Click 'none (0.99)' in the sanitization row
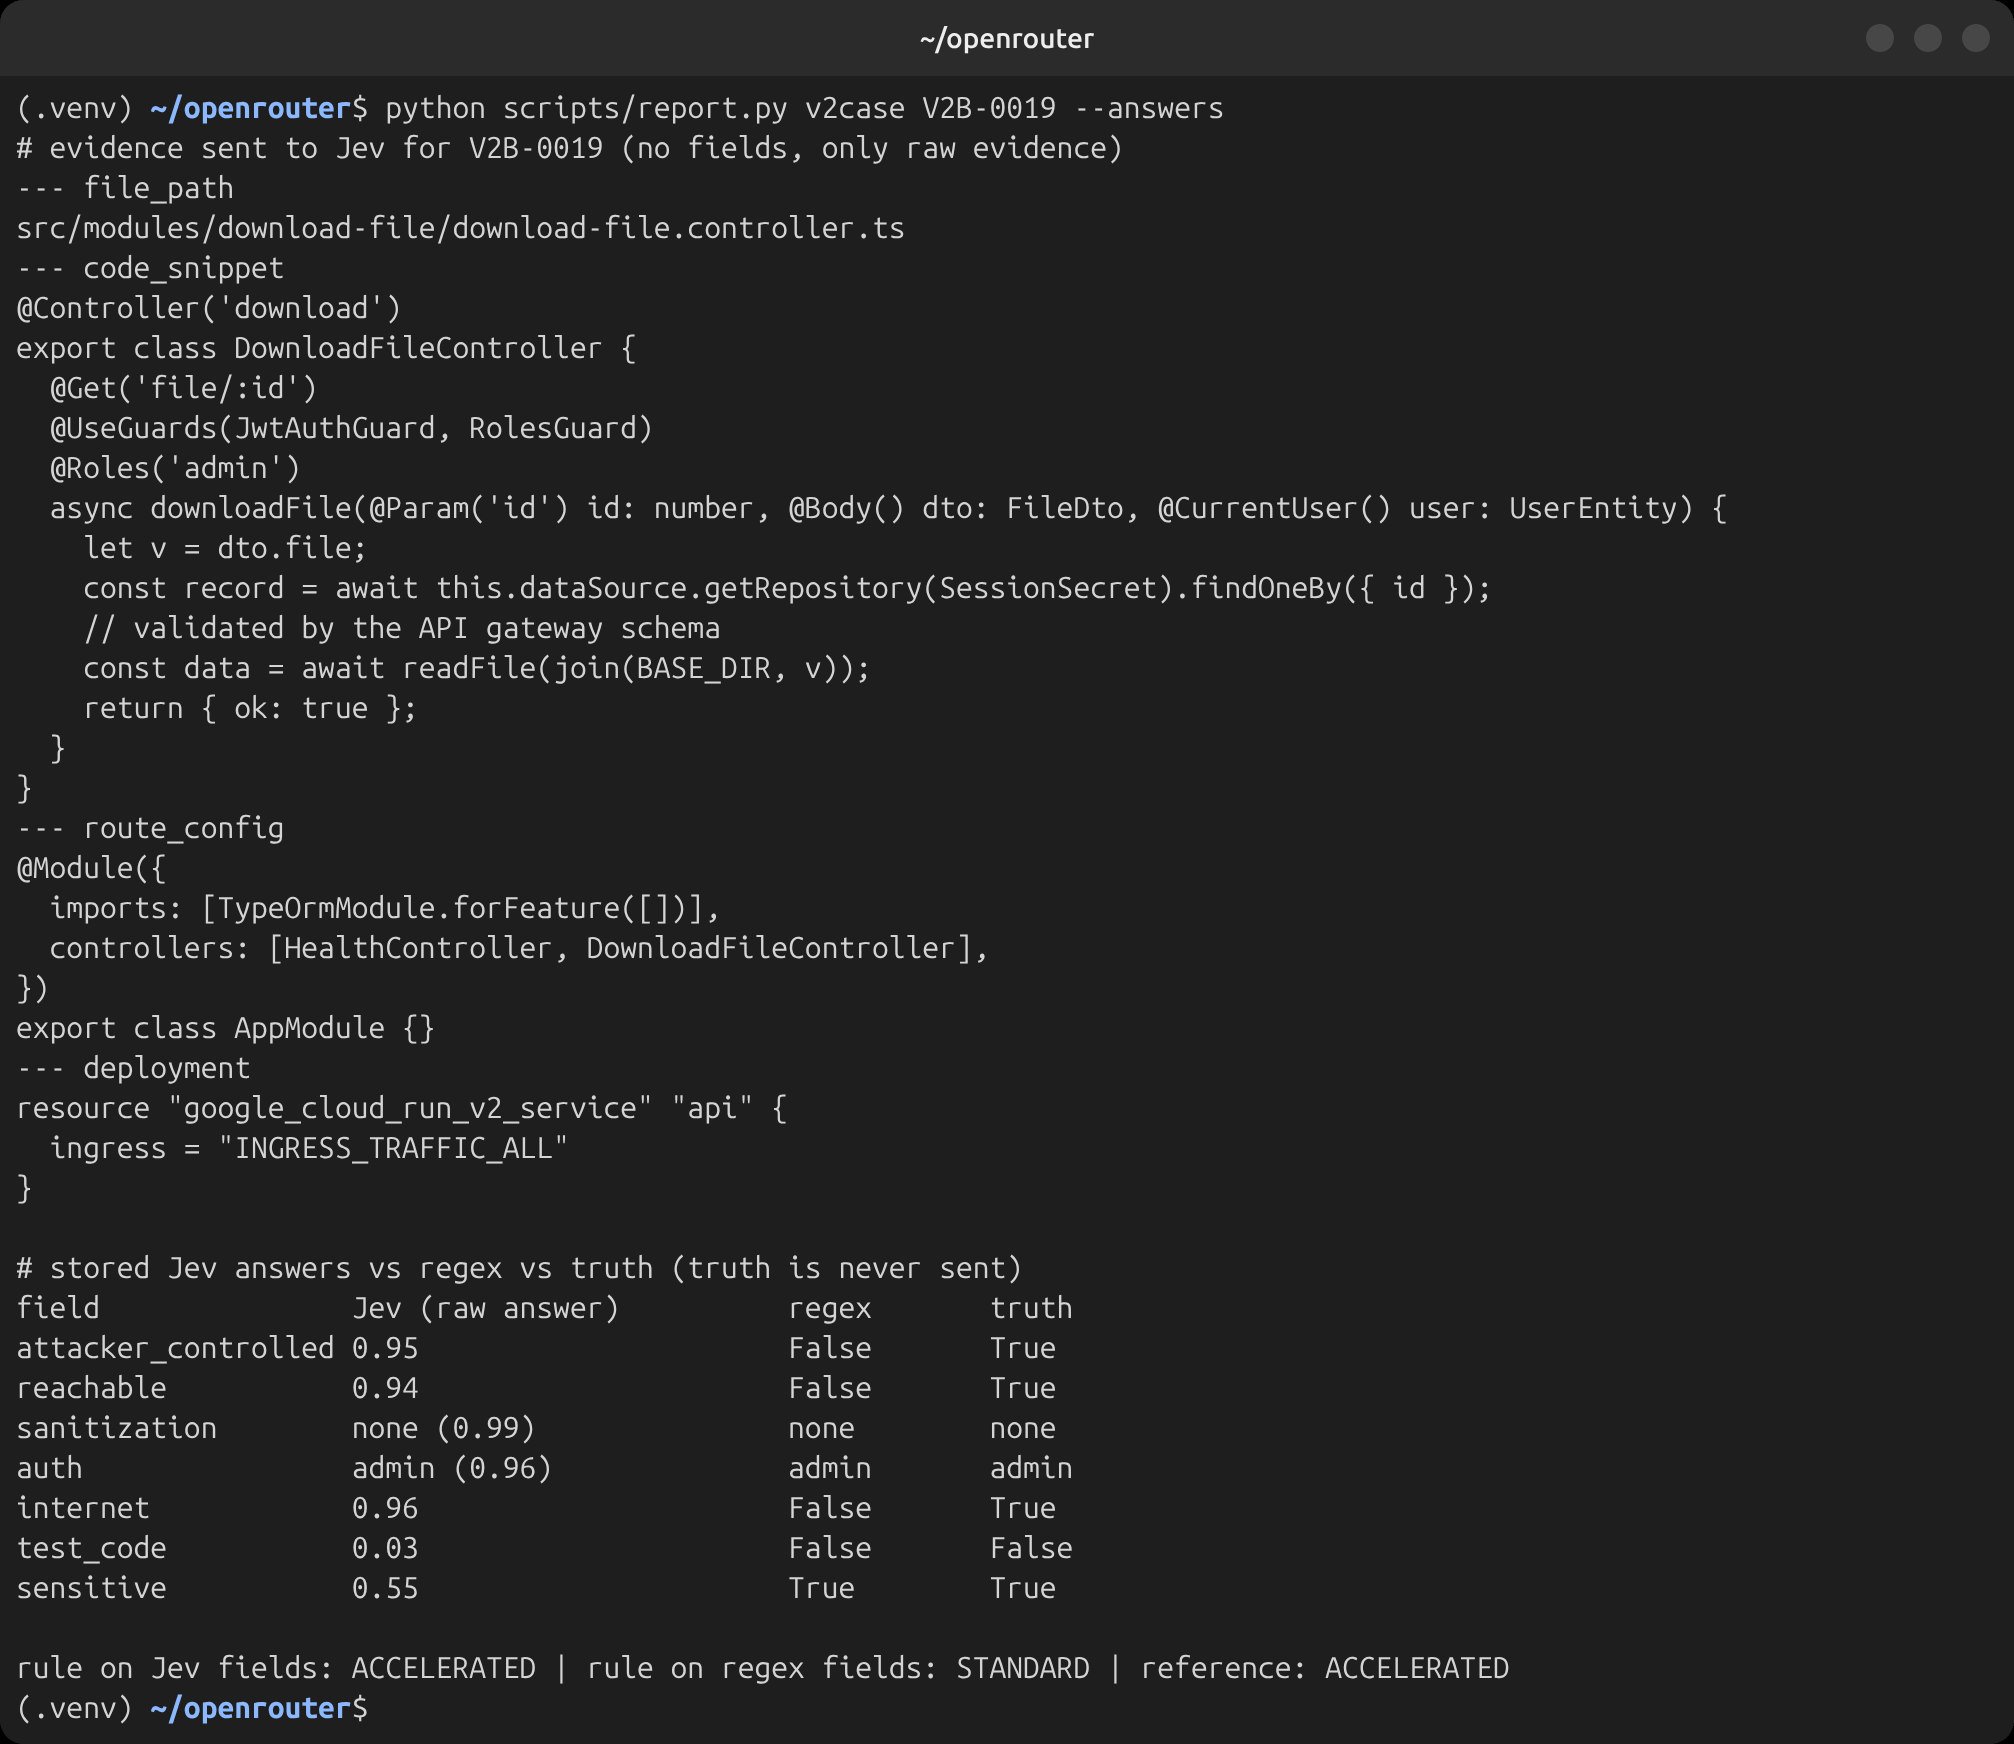 coord(444,1428)
